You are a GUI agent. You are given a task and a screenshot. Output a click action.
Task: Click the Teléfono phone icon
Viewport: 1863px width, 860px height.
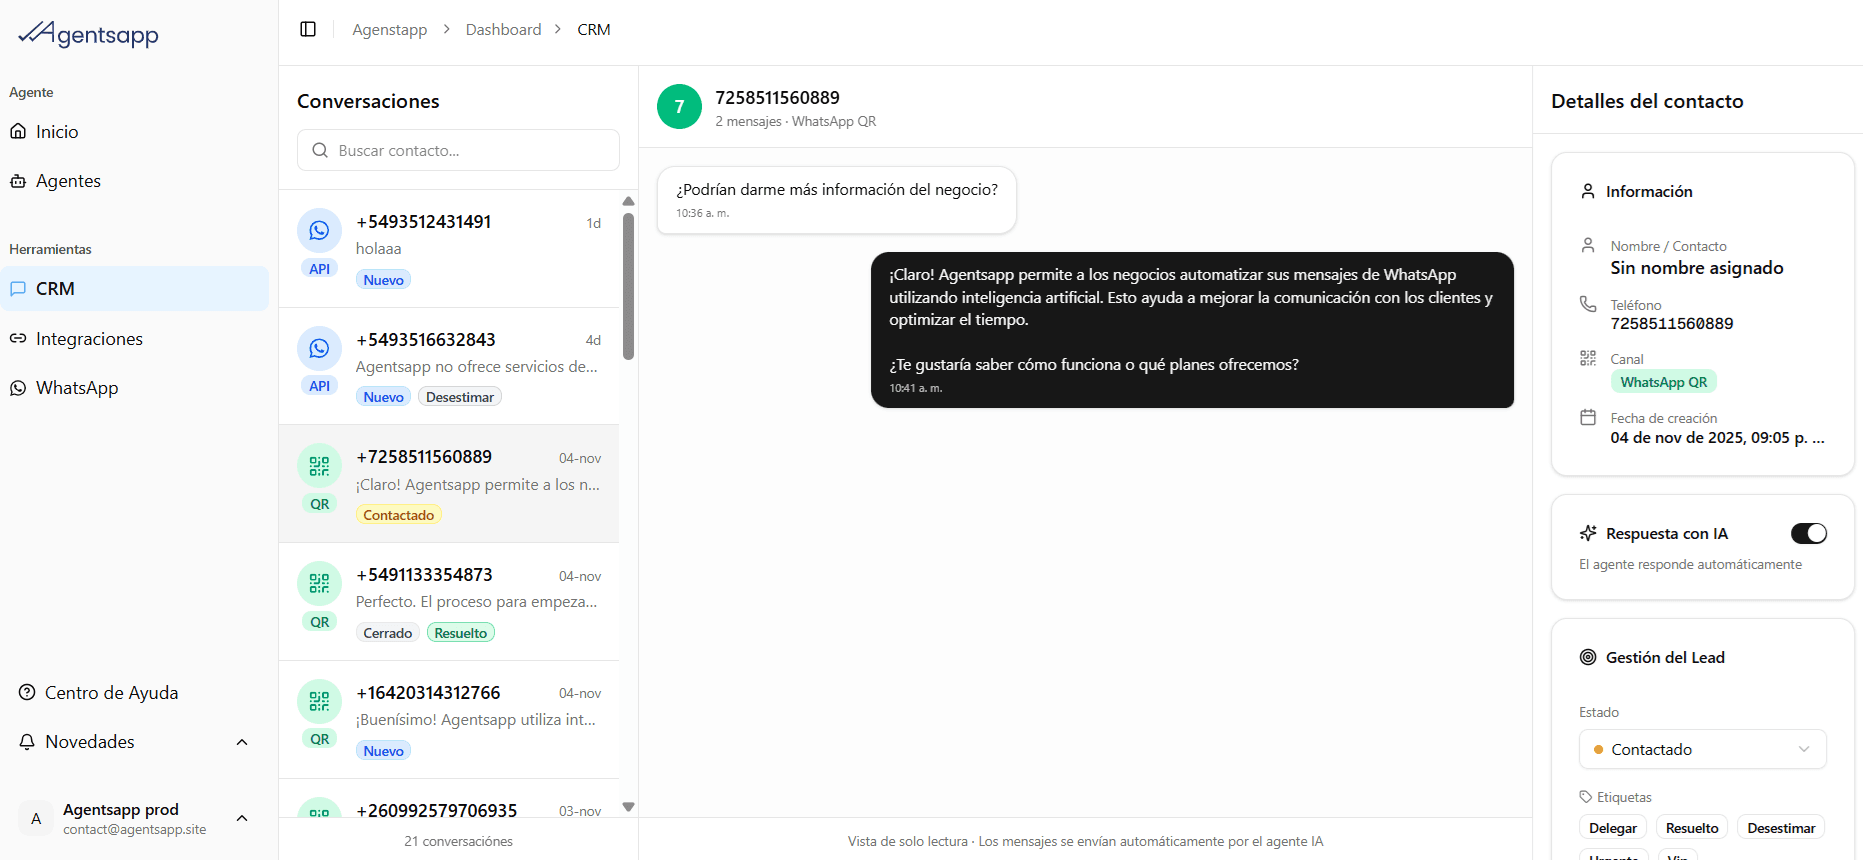(x=1588, y=304)
